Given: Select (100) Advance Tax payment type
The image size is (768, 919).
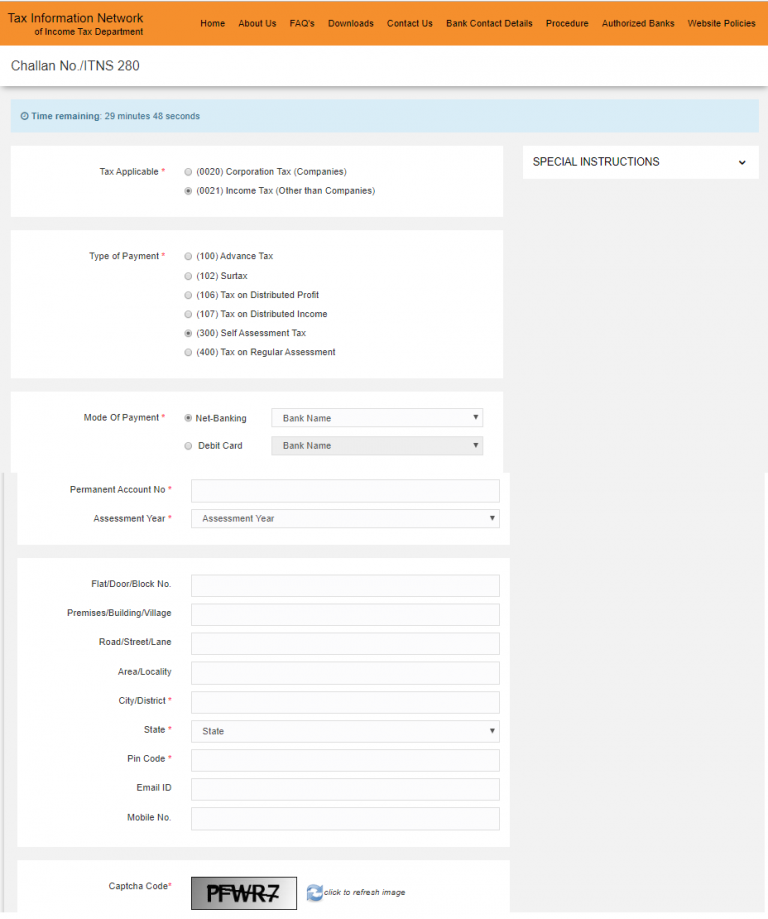Looking at the screenshot, I should pyautogui.click(x=188, y=257).
